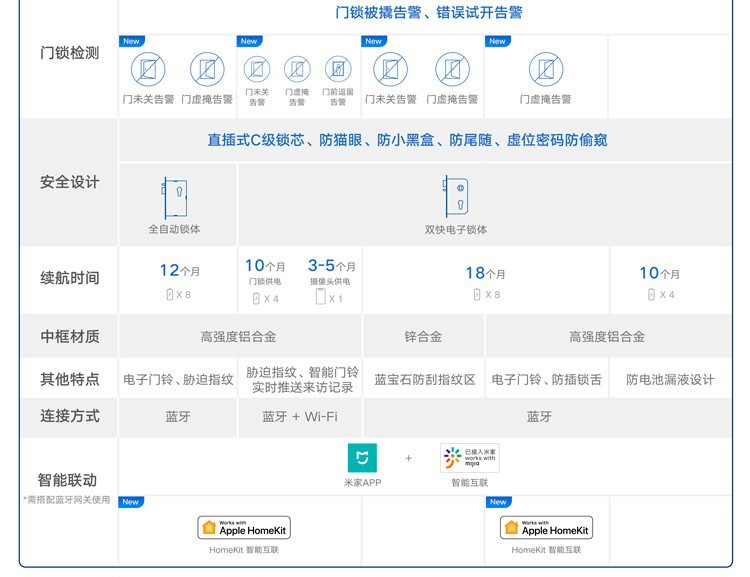Viewport: 750px width, 577px height.
Task: Click the battery icon under 18个月
Action: pyautogui.click(x=477, y=294)
